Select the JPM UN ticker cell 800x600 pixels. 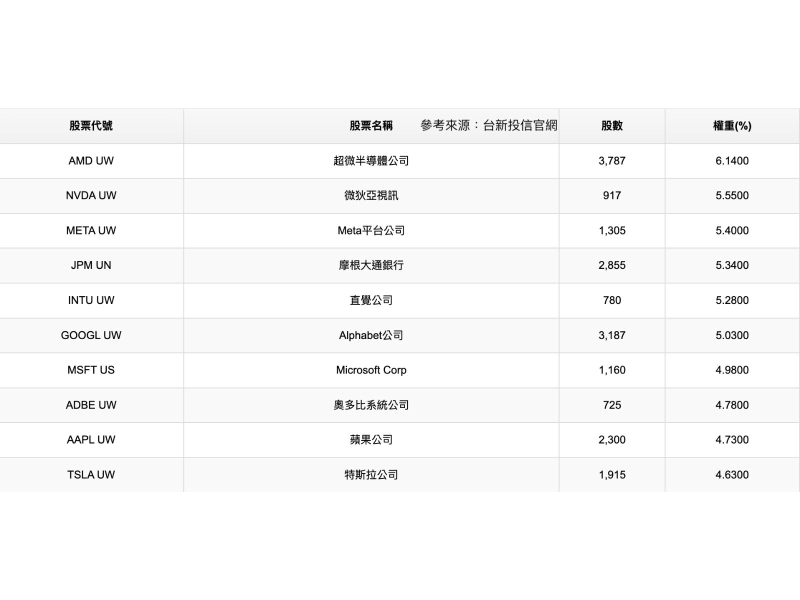tap(91, 266)
